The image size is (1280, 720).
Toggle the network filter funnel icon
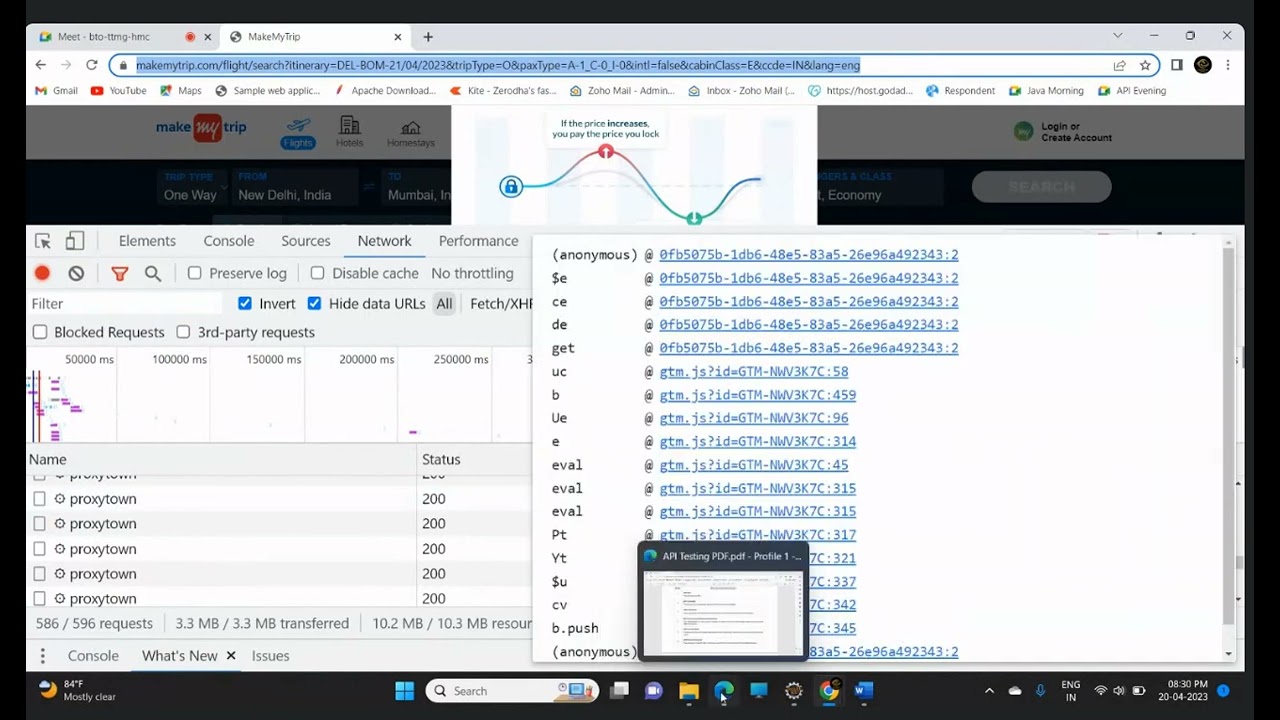tap(120, 273)
